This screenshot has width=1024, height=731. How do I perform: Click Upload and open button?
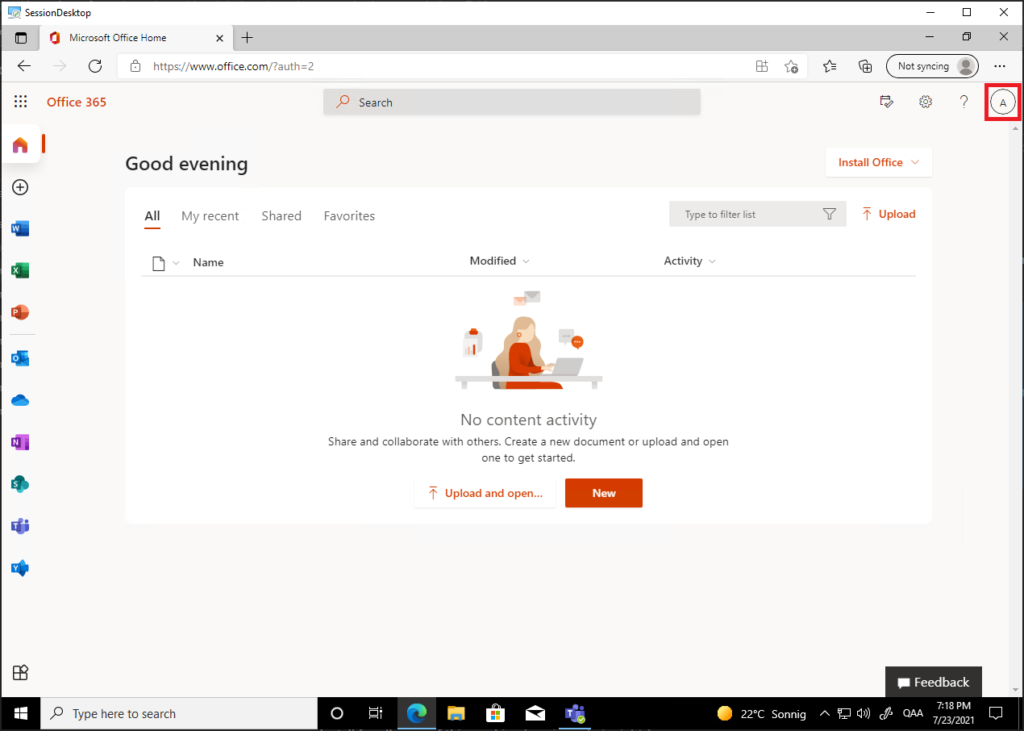coord(485,493)
